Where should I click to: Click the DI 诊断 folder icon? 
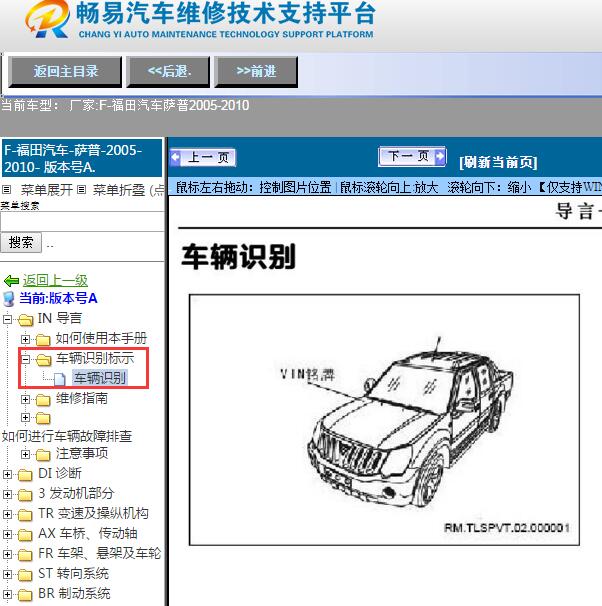(x=26, y=475)
